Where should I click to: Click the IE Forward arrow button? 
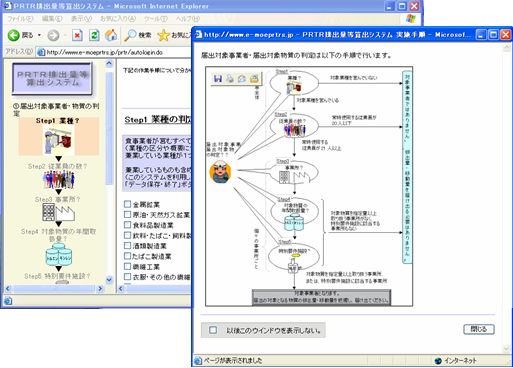pos(53,35)
